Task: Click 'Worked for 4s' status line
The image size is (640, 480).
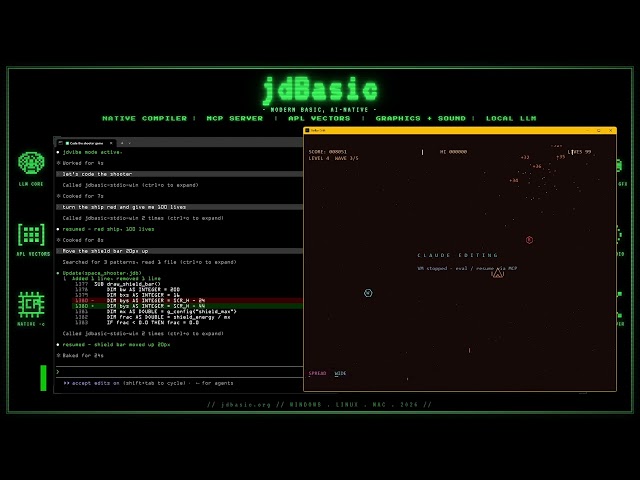Action: (83, 163)
